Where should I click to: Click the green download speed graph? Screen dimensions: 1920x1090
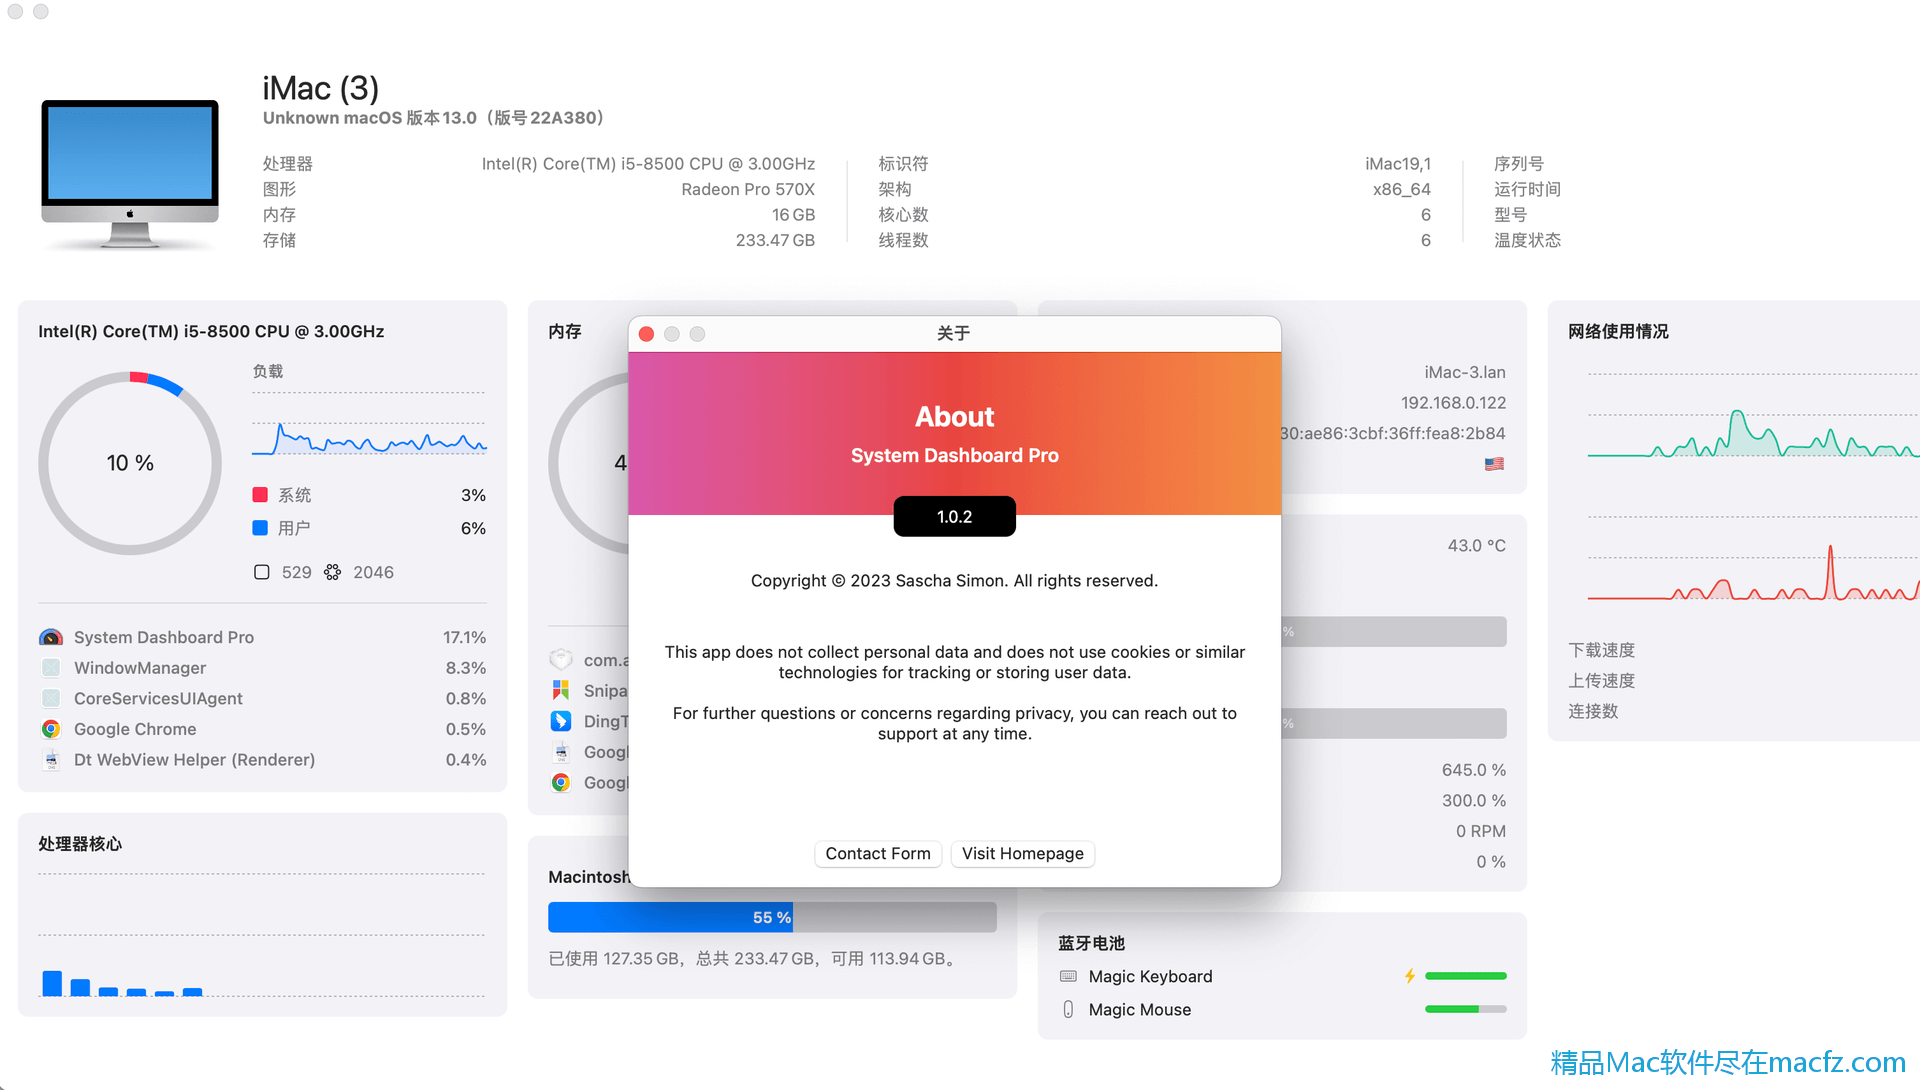[1753, 433]
